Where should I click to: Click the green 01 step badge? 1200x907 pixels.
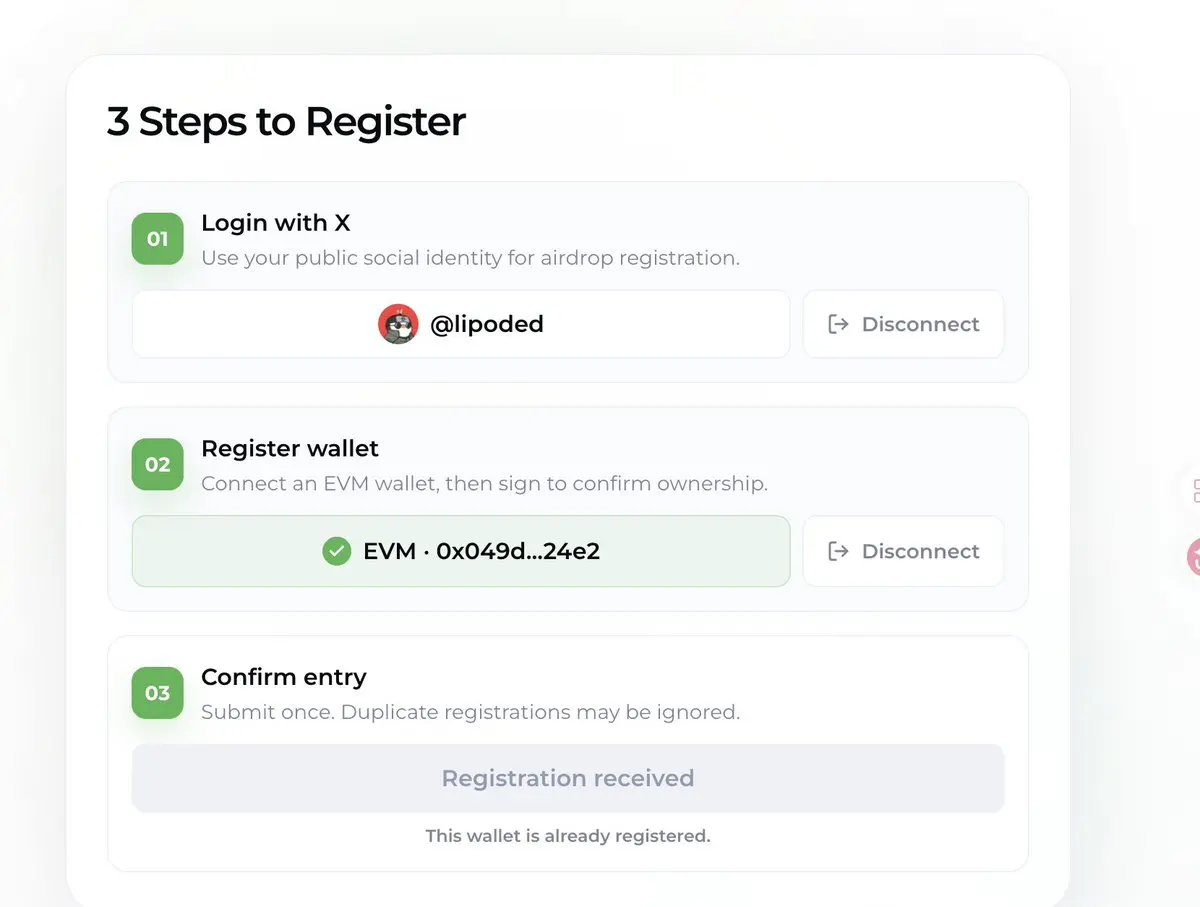click(x=158, y=239)
